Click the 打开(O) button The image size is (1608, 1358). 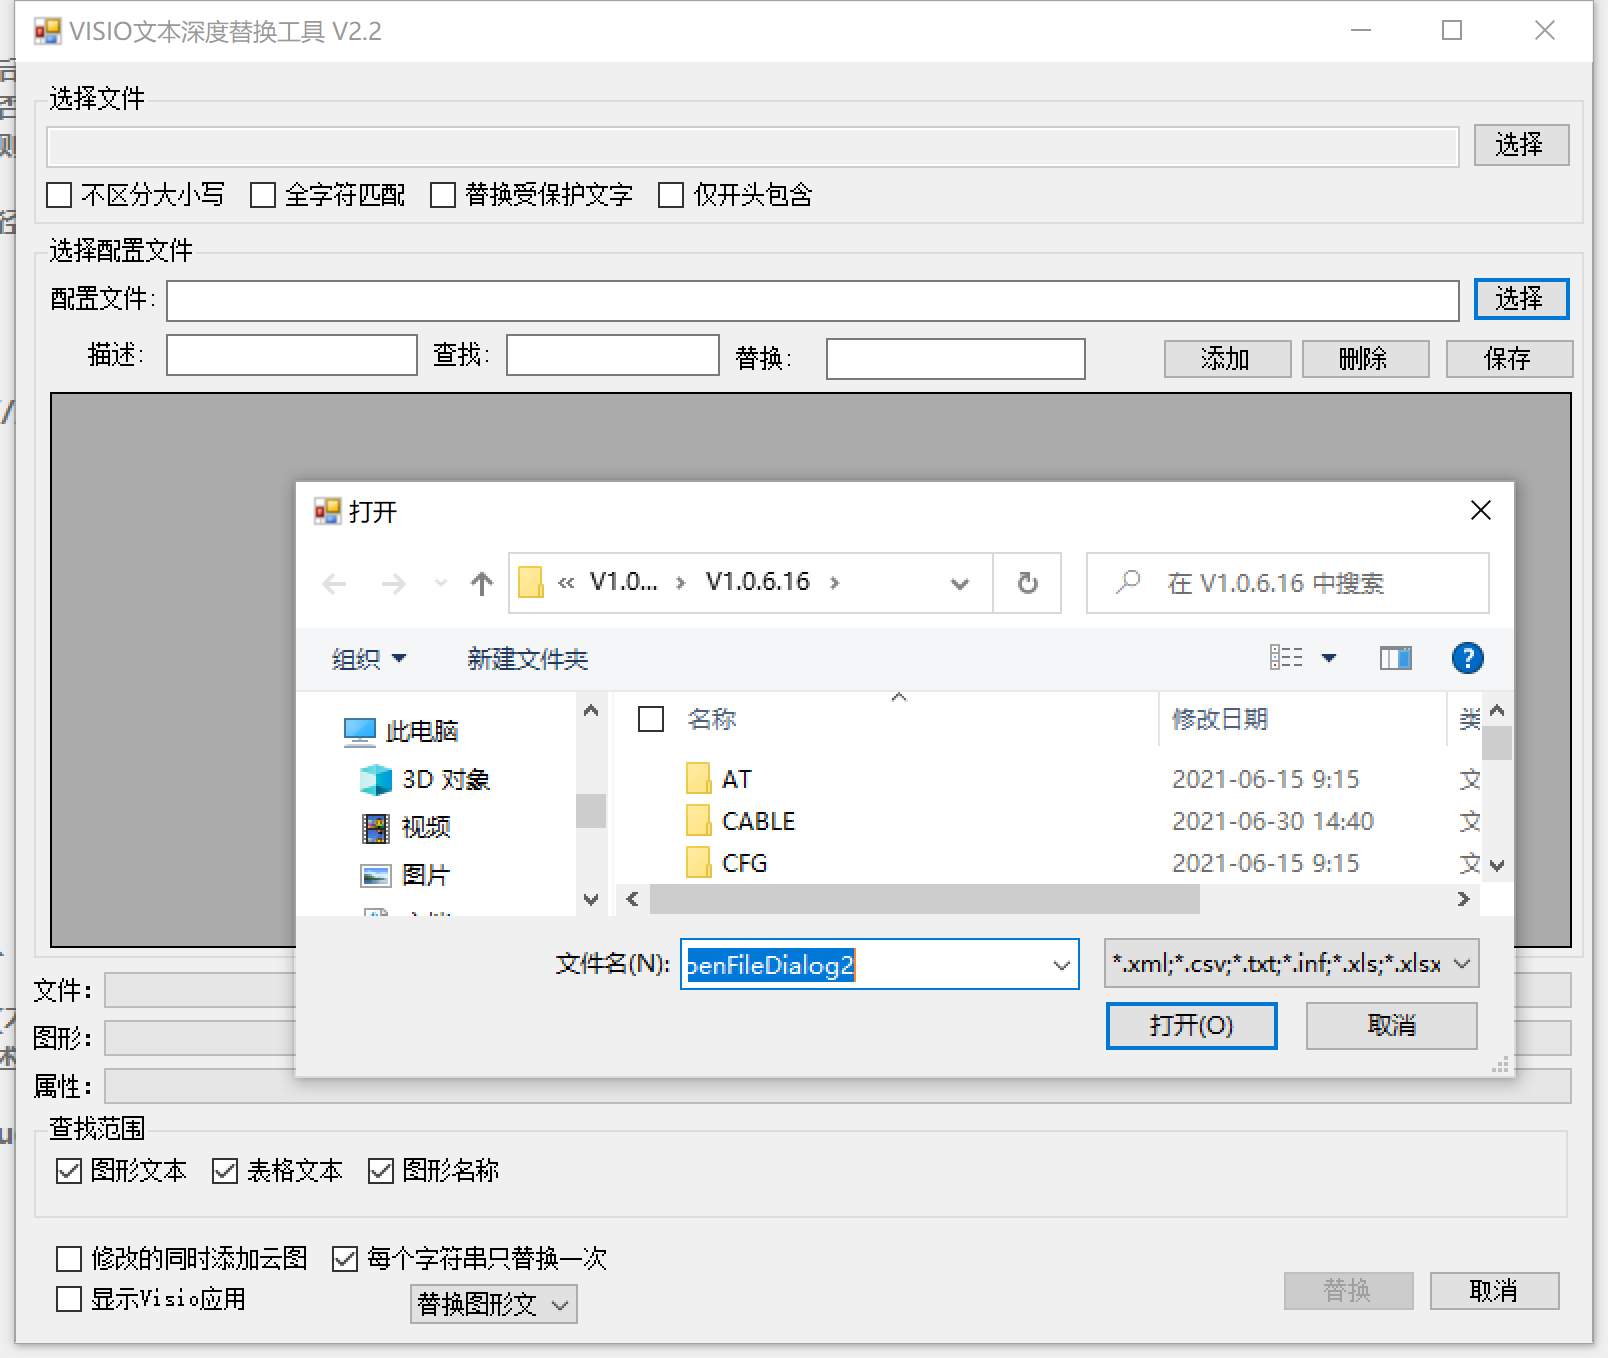pos(1191,1026)
